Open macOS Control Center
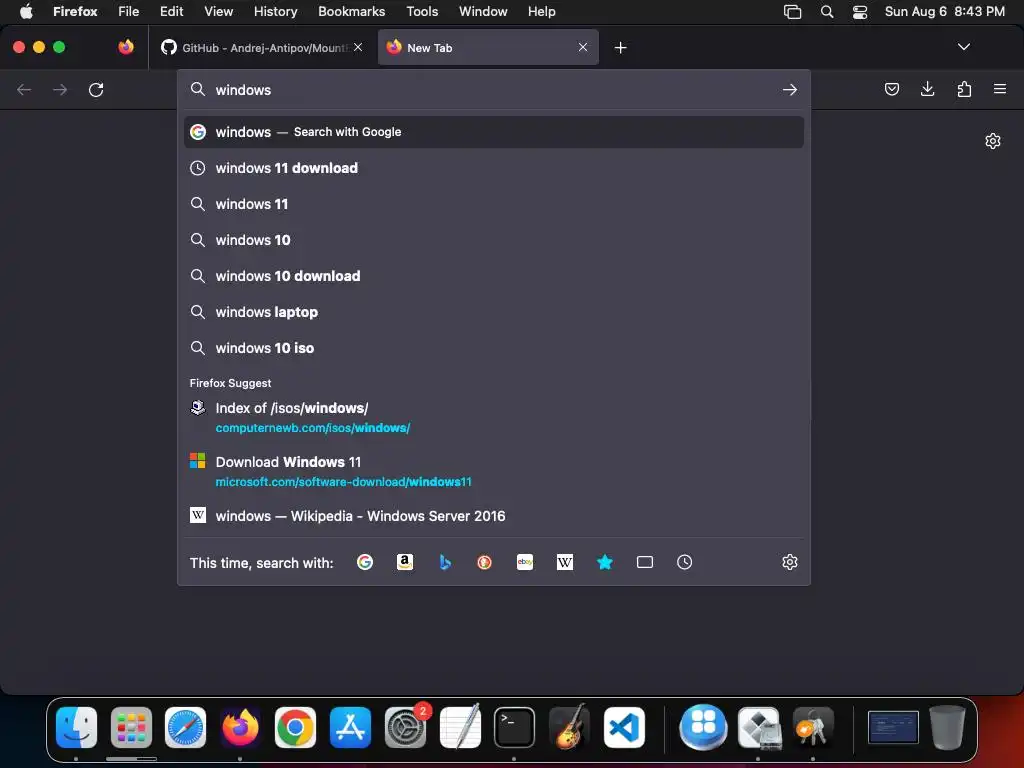Image resolution: width=1024 pixels, height=768 pixels. coord(859,12)
